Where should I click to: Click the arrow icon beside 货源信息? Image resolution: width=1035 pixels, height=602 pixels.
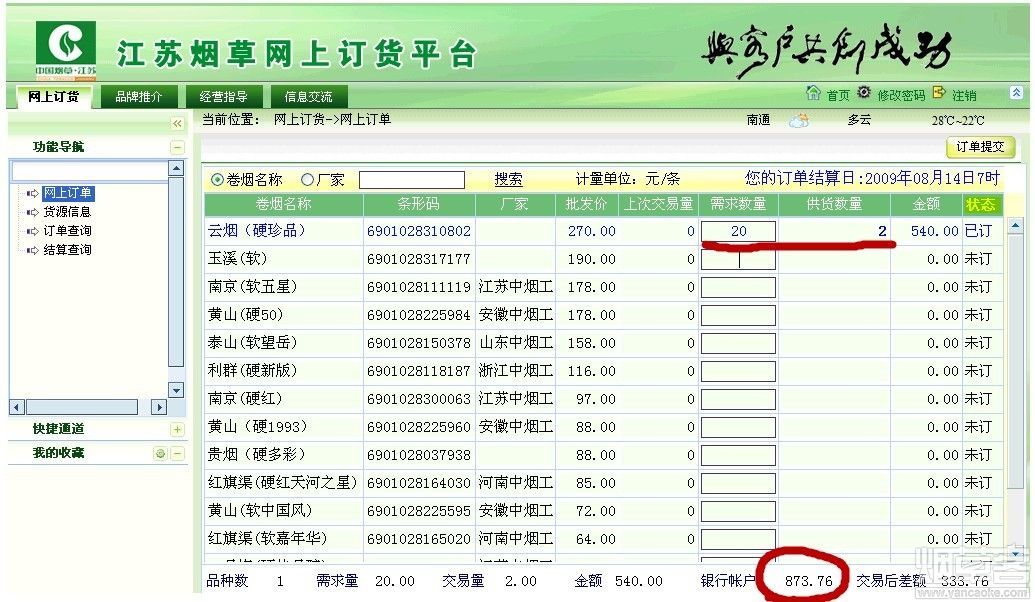pyautogui.click(x=31, y=212)
